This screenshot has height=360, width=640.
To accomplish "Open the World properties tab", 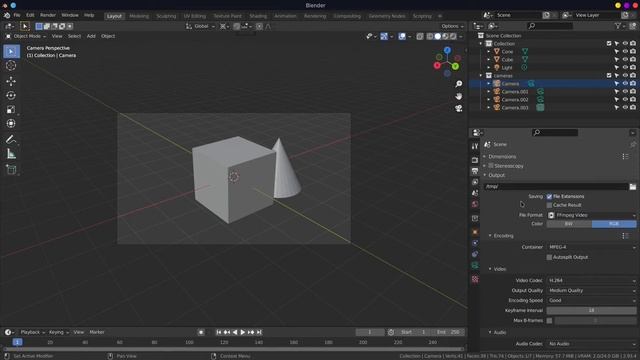I will click(475, 204).
